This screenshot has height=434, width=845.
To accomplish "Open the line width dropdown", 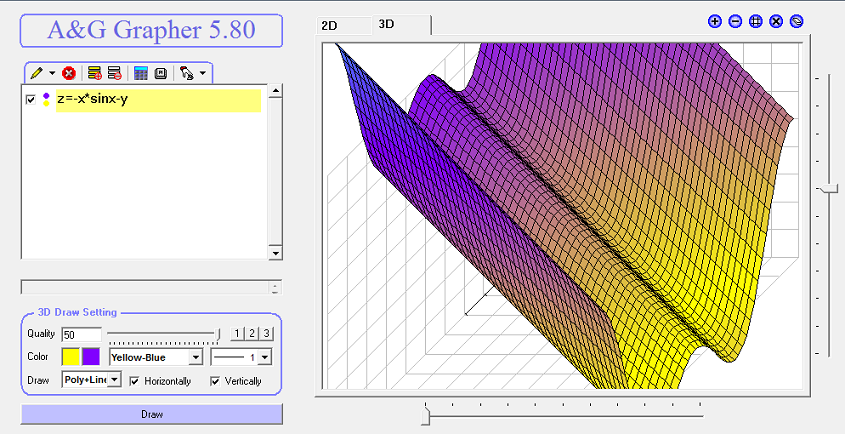I will (266, 357).
